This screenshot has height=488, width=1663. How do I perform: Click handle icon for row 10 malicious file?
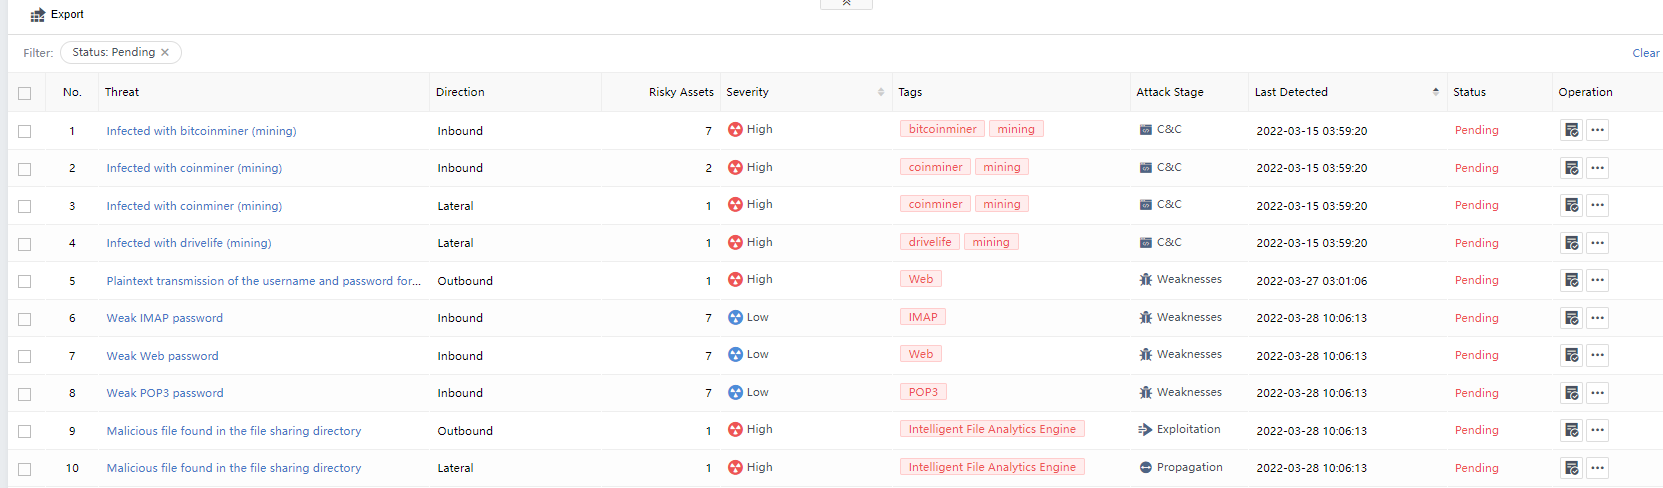coord(1571,468)
